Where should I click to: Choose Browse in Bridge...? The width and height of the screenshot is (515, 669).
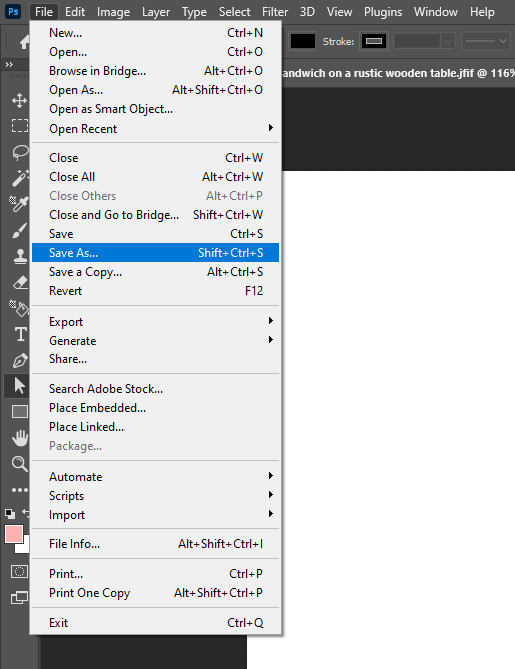point(155,70)
